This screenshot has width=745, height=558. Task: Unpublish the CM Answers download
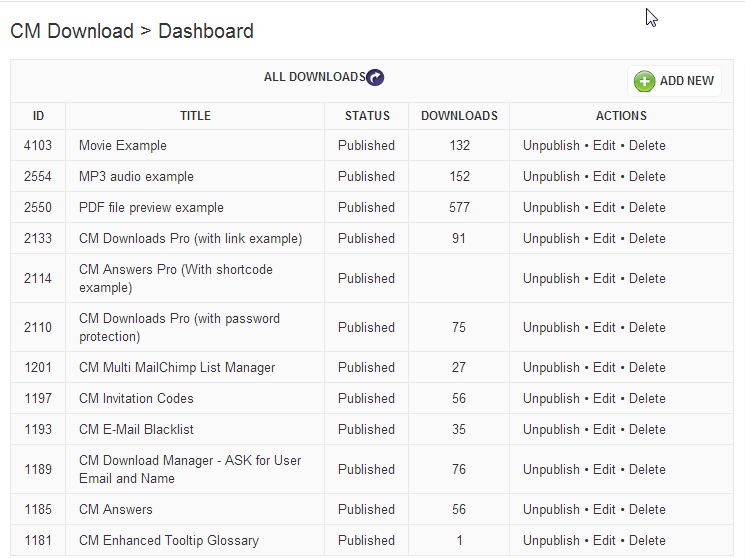point(551,510)
